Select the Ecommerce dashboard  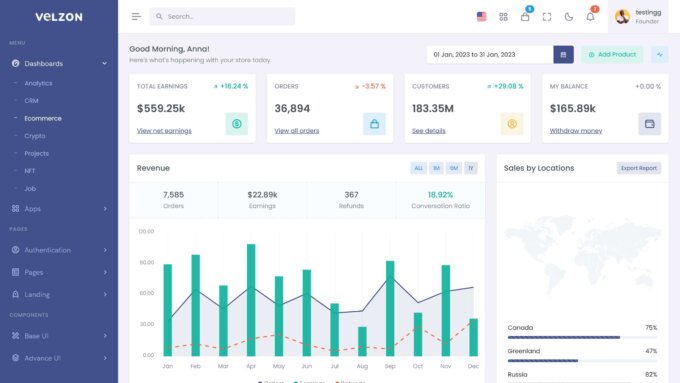(x=43, y=118)
